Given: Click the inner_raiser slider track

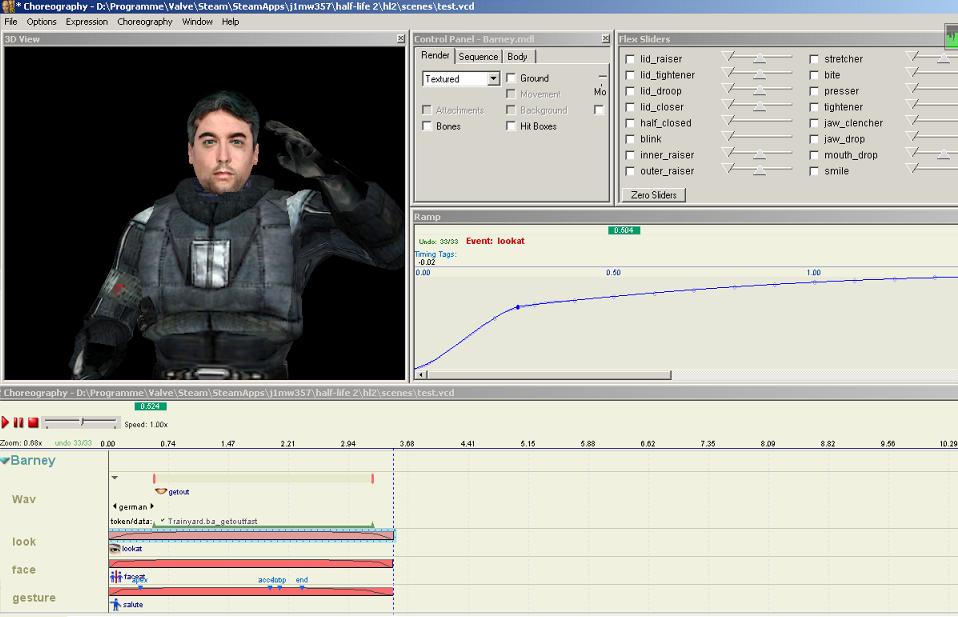Looking at the screenshot, I should [x=758, y=153].
